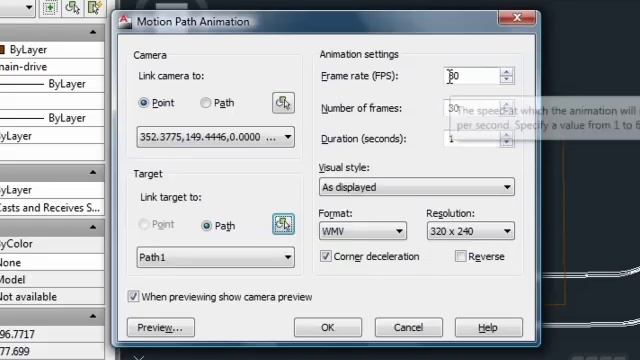Screen dimensions: 640x360
Task: Click the Frame rate (FPS) input field
Action: point(471,76)
